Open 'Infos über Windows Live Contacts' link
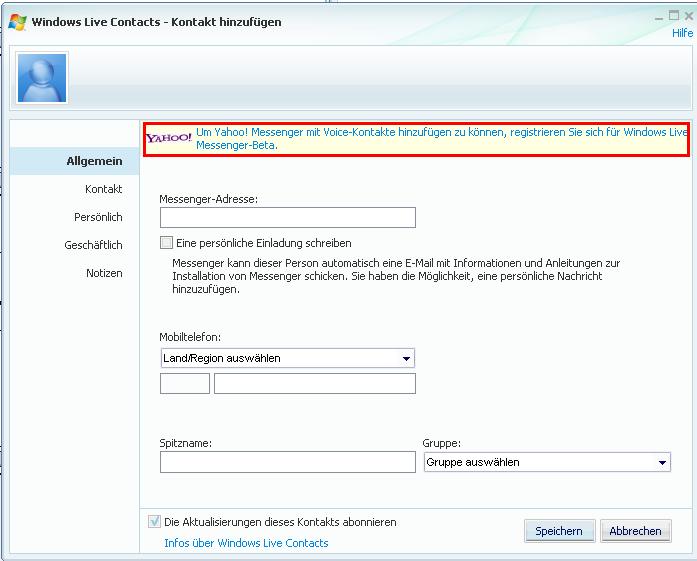 point(246,543)
